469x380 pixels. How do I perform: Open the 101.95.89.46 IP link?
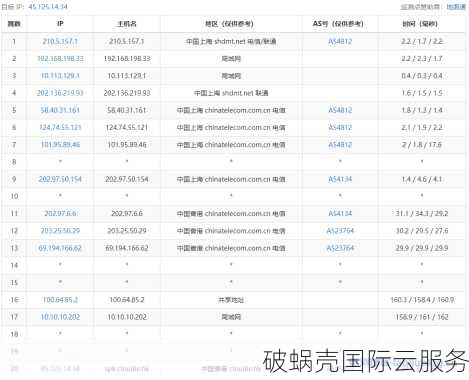click(60, 145)
